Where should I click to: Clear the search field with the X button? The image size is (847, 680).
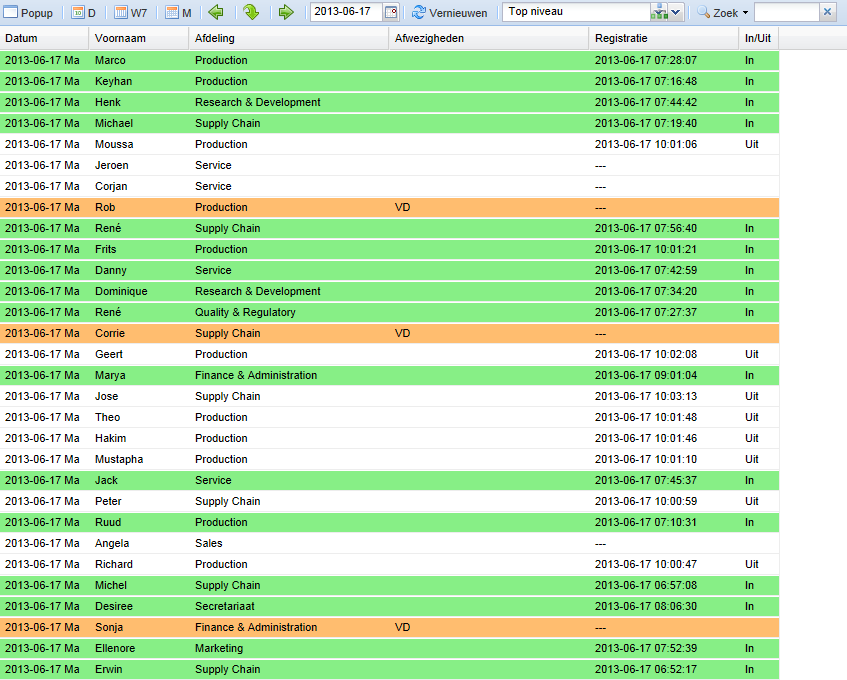click(x=827, y=13)
